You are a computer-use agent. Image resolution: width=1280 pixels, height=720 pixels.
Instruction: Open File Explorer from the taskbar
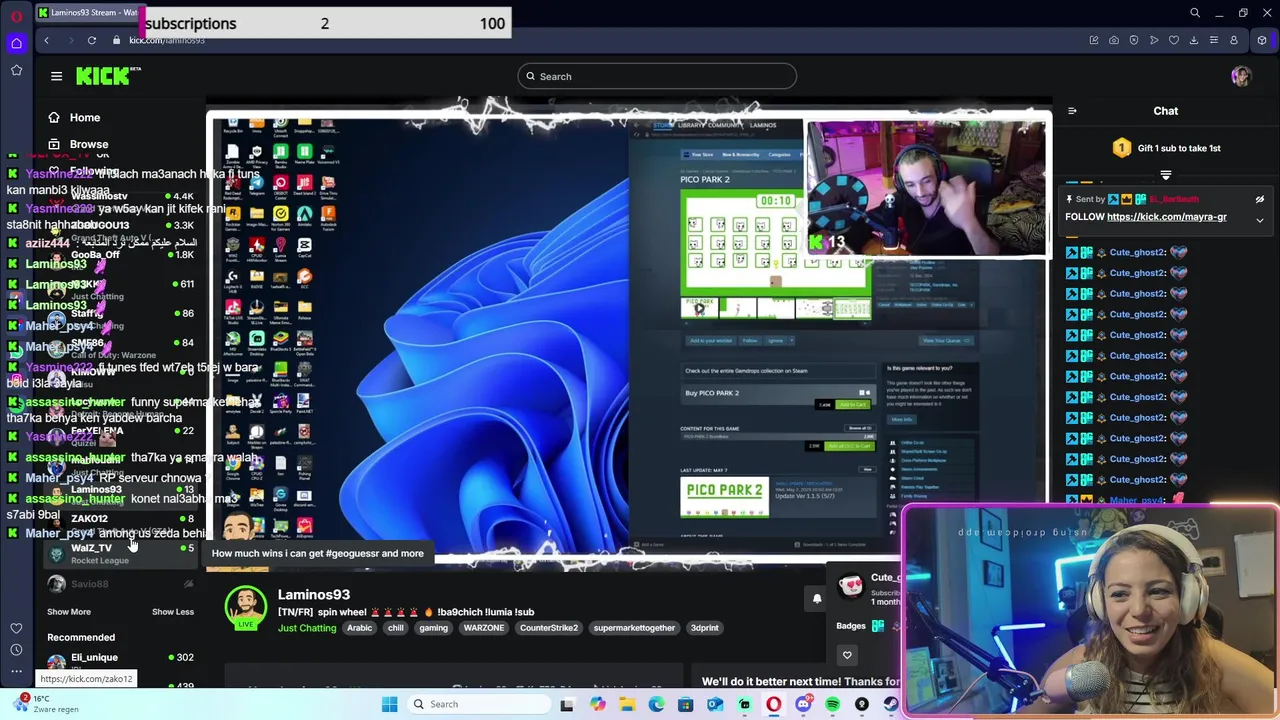pos(626,704)
